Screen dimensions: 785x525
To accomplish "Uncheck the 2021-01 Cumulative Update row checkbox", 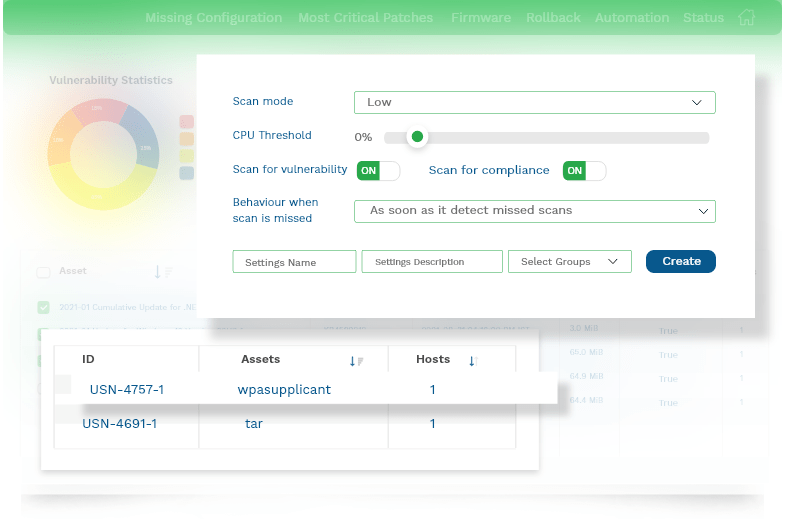I will (x=44, y=307).
